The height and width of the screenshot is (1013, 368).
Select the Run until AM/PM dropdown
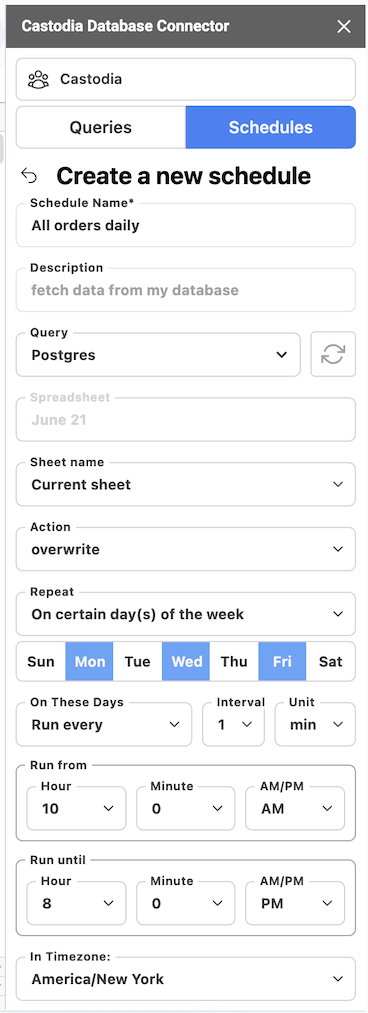(295, 903)
